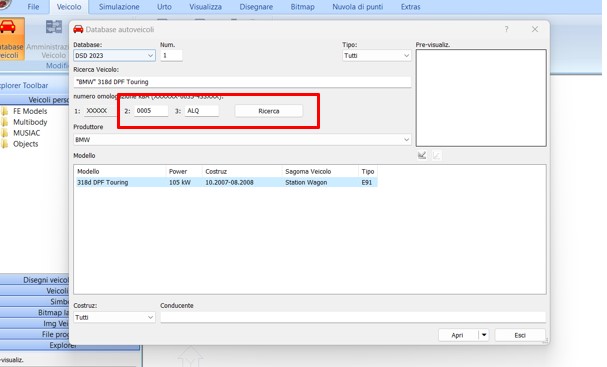
Task: Click the FE Models folder icon
Action: [x=5, y=111]
